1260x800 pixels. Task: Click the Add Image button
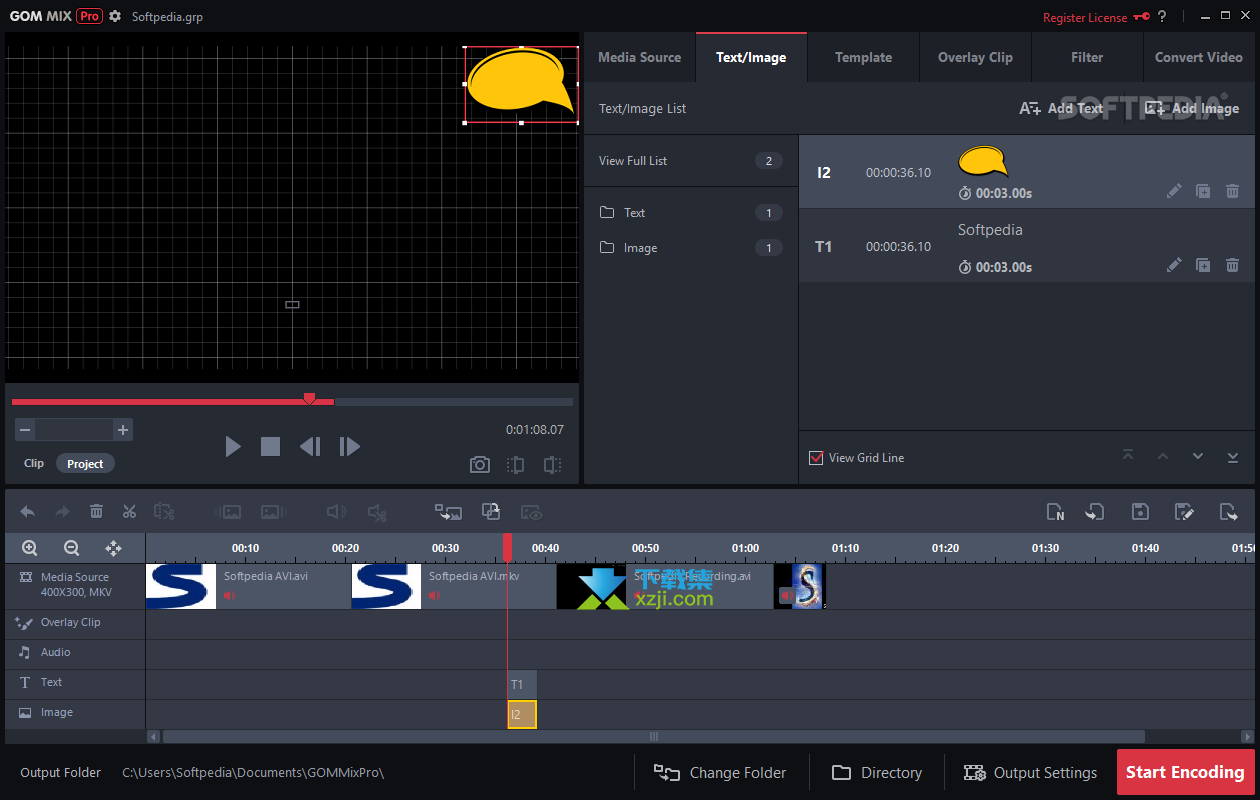coord(1191,108)
